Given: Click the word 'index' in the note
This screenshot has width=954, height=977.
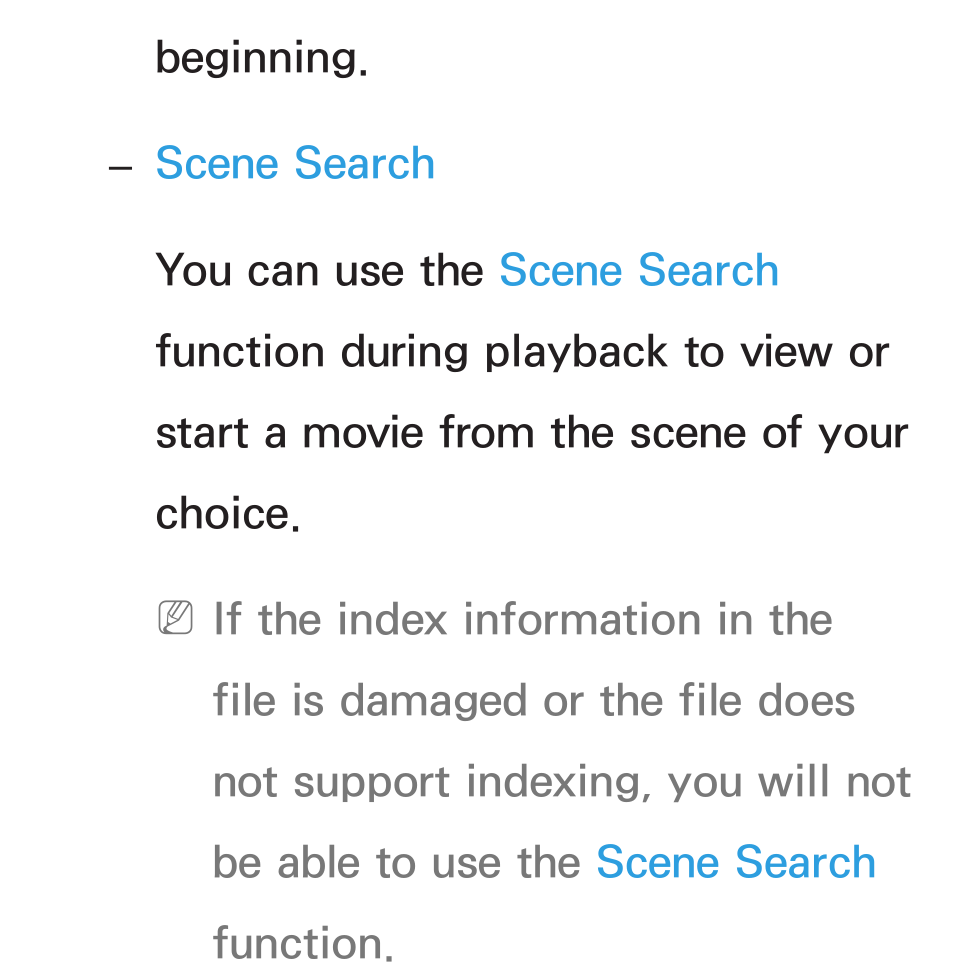Looking at the screenshot, I should [393, 619].
